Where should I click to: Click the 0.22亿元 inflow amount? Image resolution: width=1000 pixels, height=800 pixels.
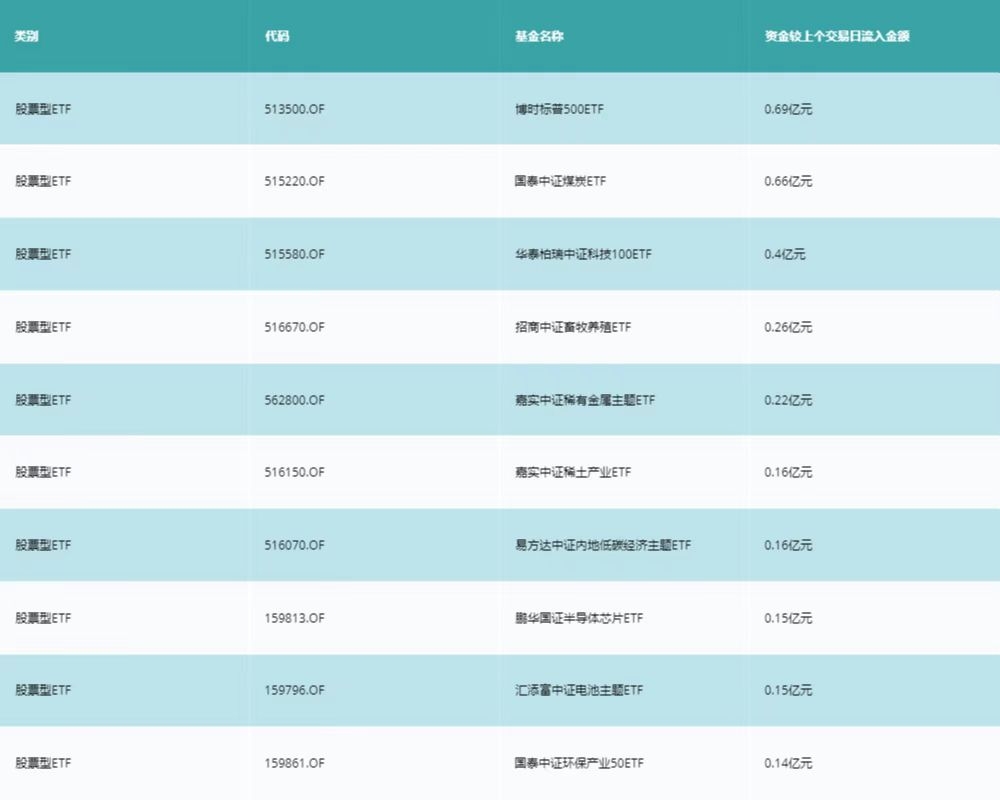[x=788, y=400]
